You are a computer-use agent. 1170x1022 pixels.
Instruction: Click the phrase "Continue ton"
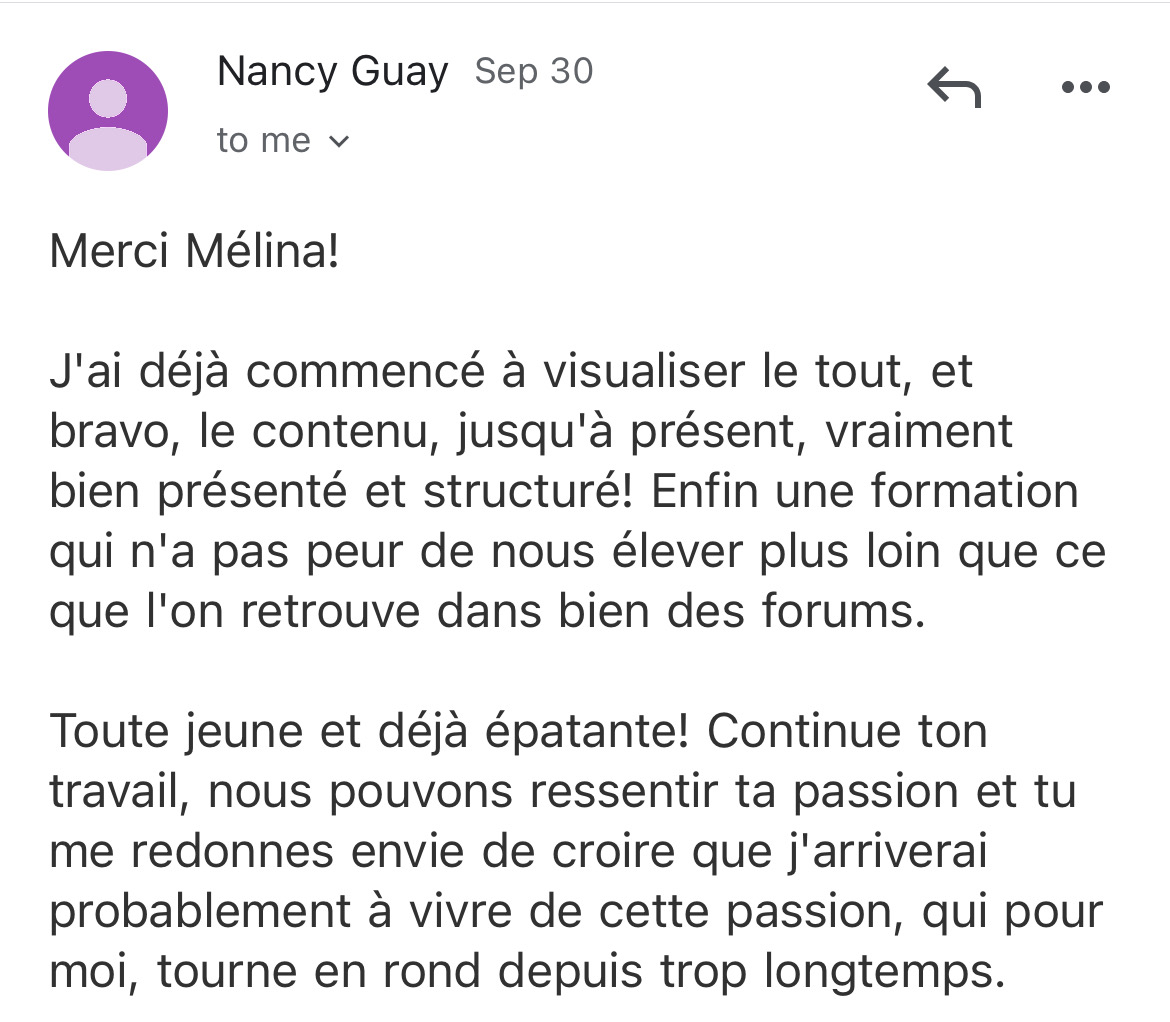click(x=847, y=731)
